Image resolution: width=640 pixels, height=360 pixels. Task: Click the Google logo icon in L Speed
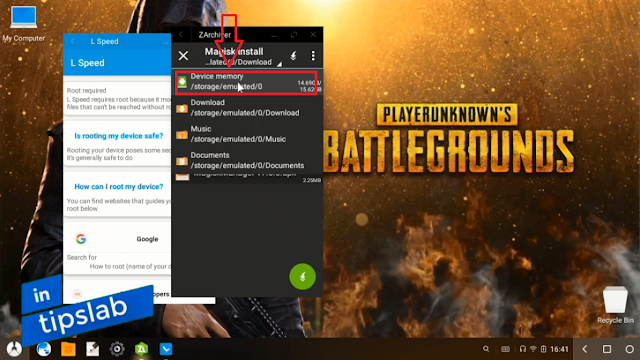click(81, 239)
